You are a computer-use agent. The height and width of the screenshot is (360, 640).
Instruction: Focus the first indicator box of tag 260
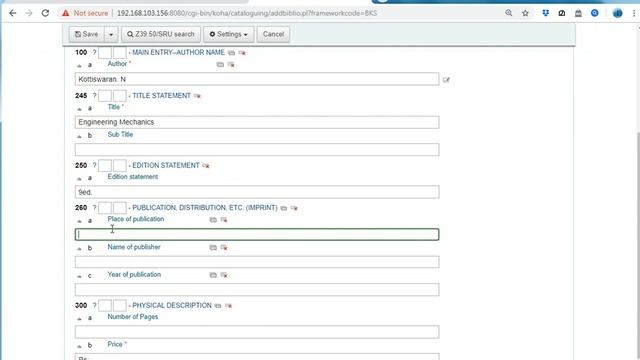point(105,208)
